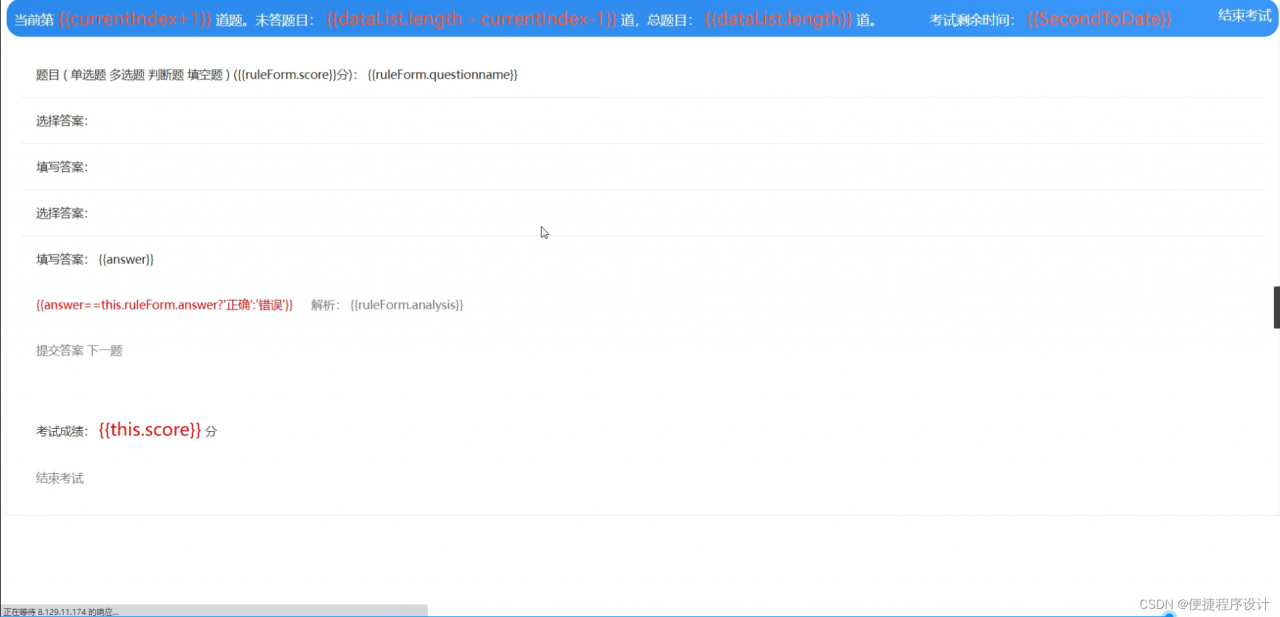Click the dark vertical scrollbar handle
1280x617 pixels.
coord(1276,307)
